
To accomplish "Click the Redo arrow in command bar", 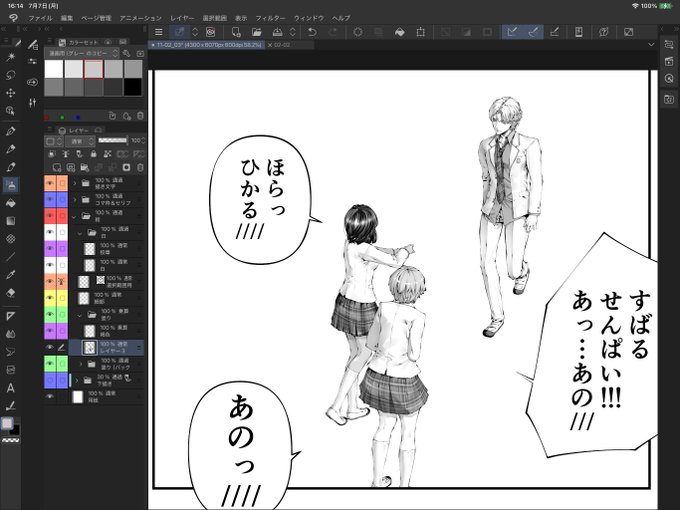I will (x=333, y=32).
